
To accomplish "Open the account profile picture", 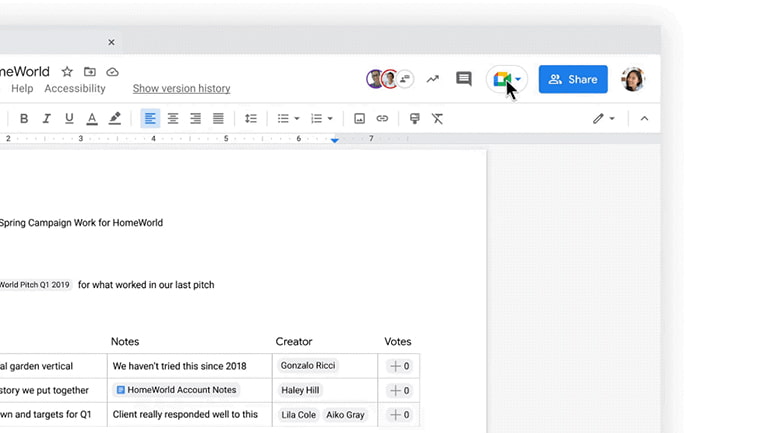I will click(x=633, y=79).
